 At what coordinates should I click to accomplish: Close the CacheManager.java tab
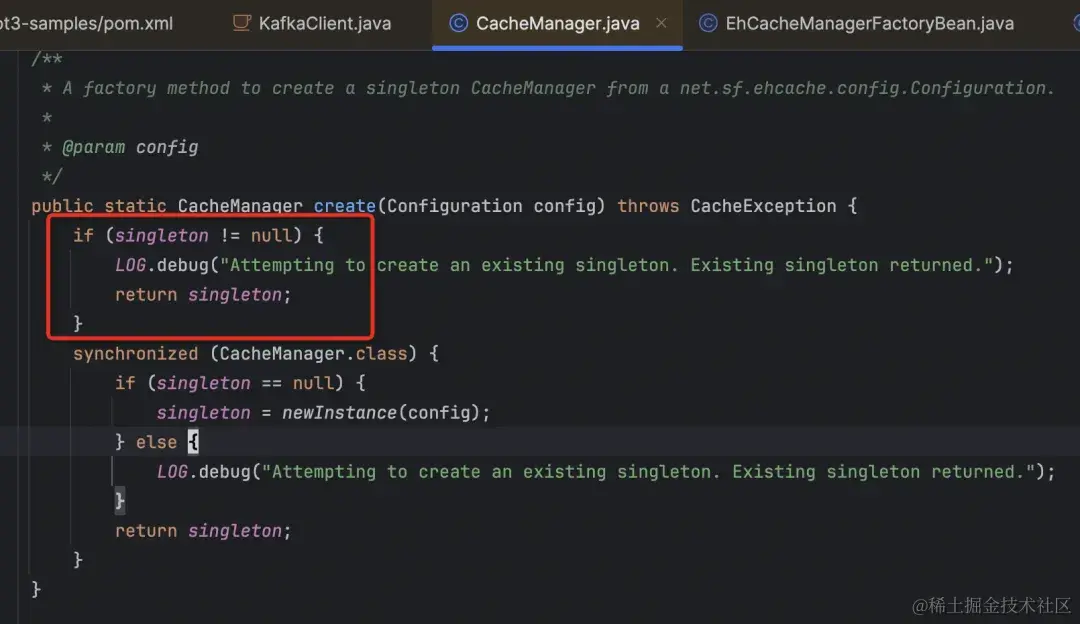click(x=661, y=23)
